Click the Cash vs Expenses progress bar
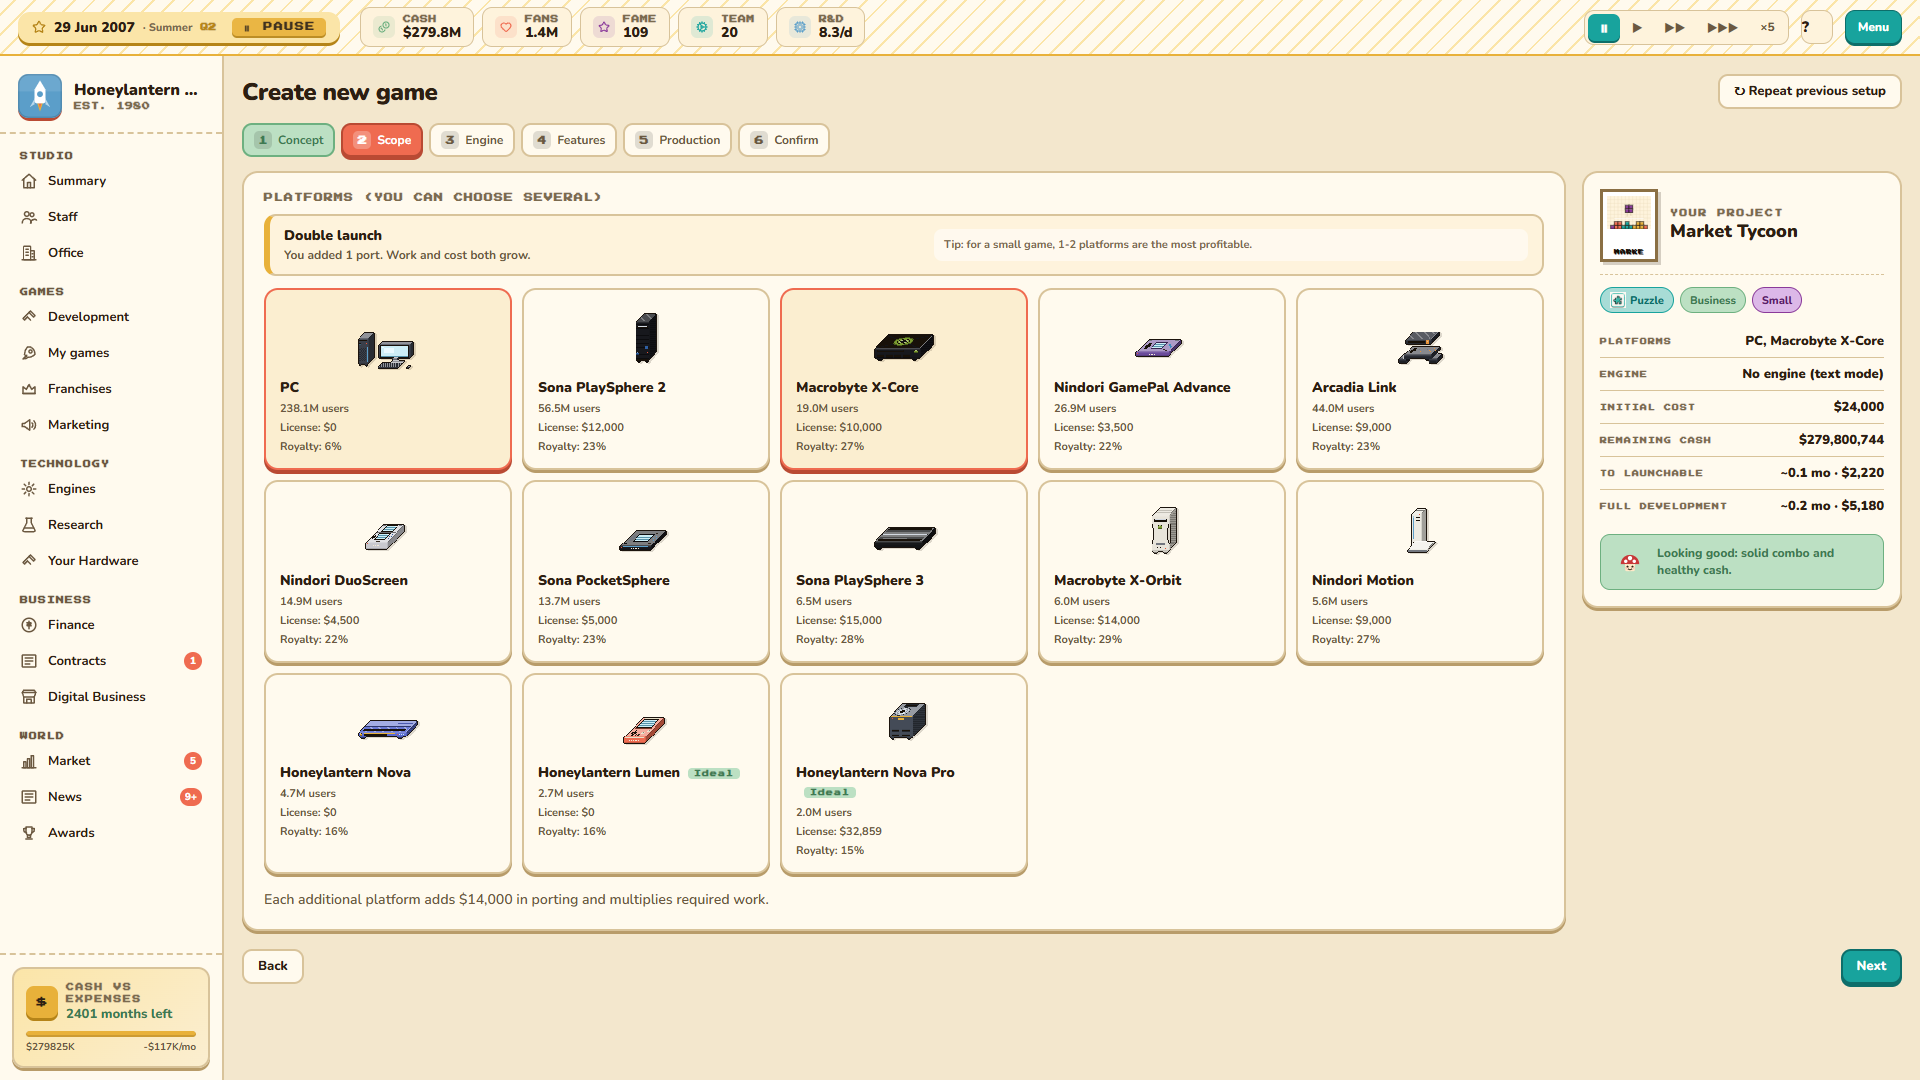The image size is (1920, 1080). coord(111,1034)
